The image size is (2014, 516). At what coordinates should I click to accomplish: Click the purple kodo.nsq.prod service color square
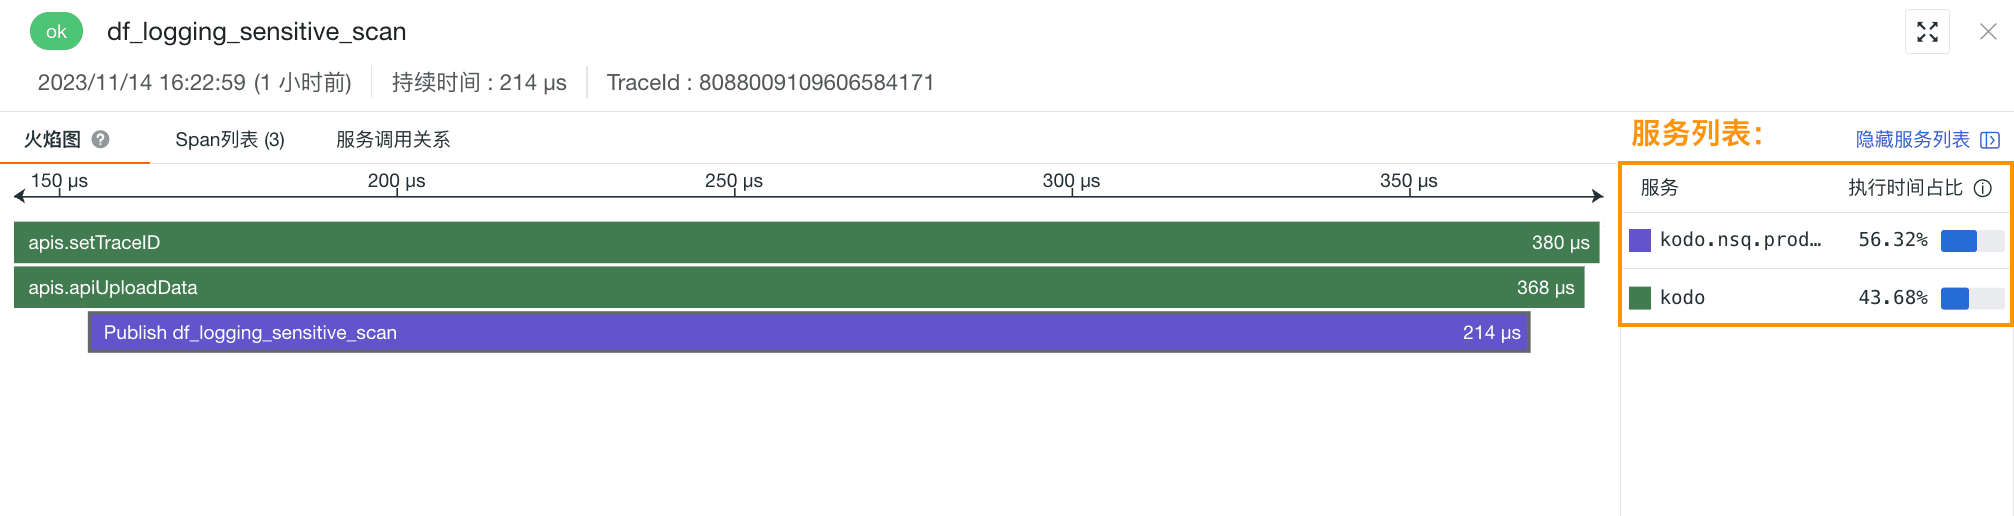(1640, 240)
